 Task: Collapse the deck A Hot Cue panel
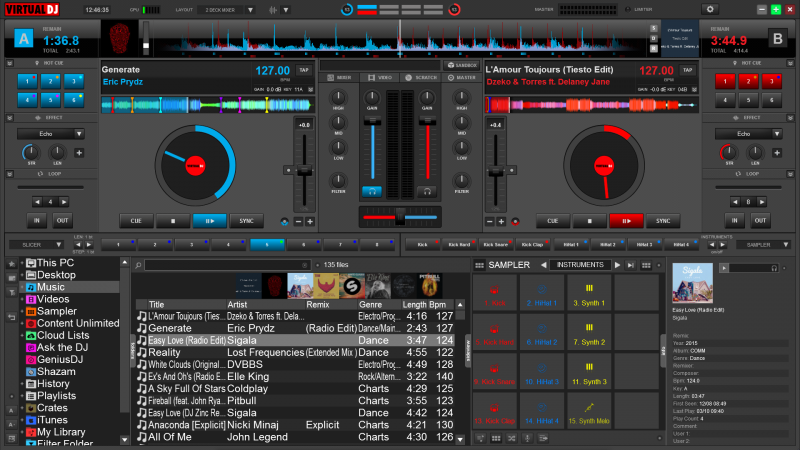(x=10, y=63)
